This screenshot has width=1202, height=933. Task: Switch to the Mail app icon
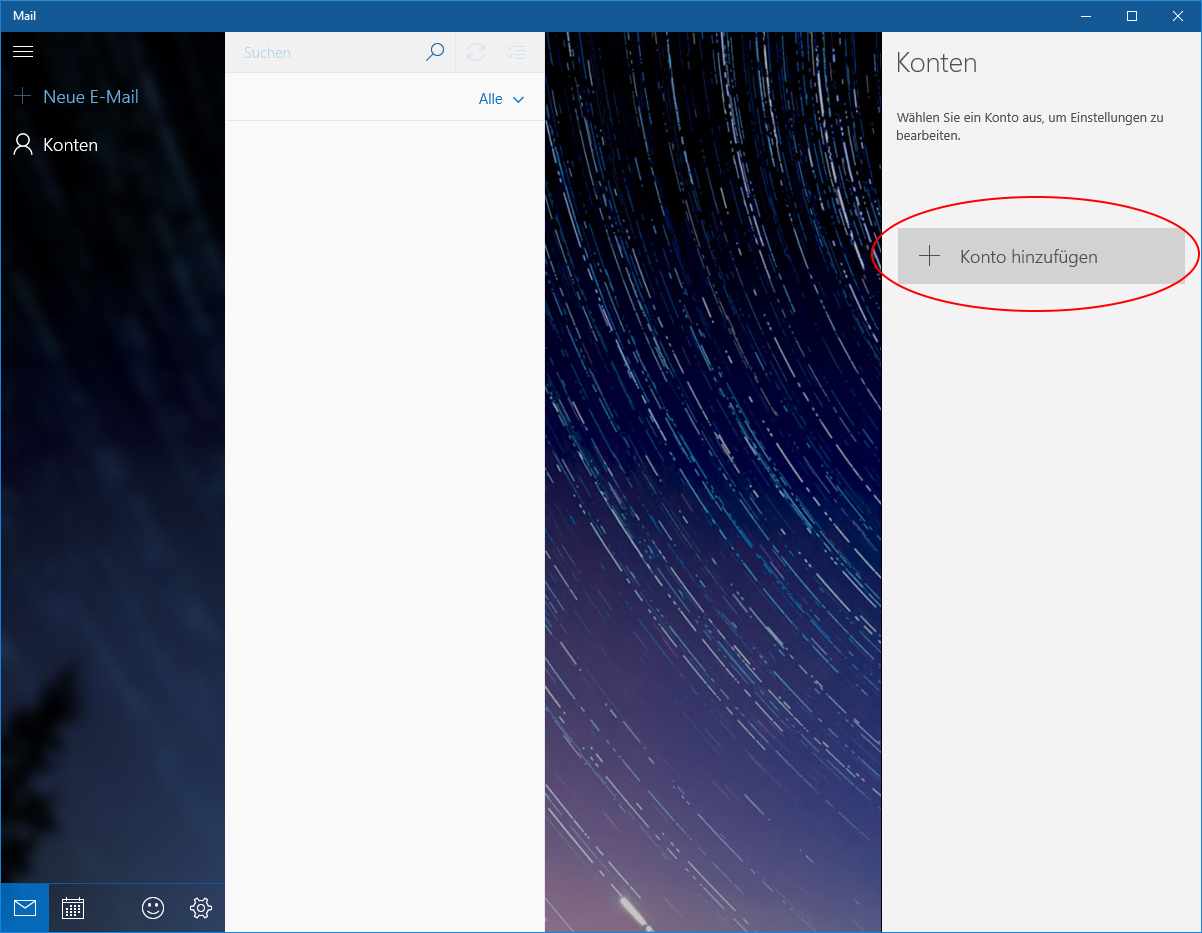(x=25, y=908)
